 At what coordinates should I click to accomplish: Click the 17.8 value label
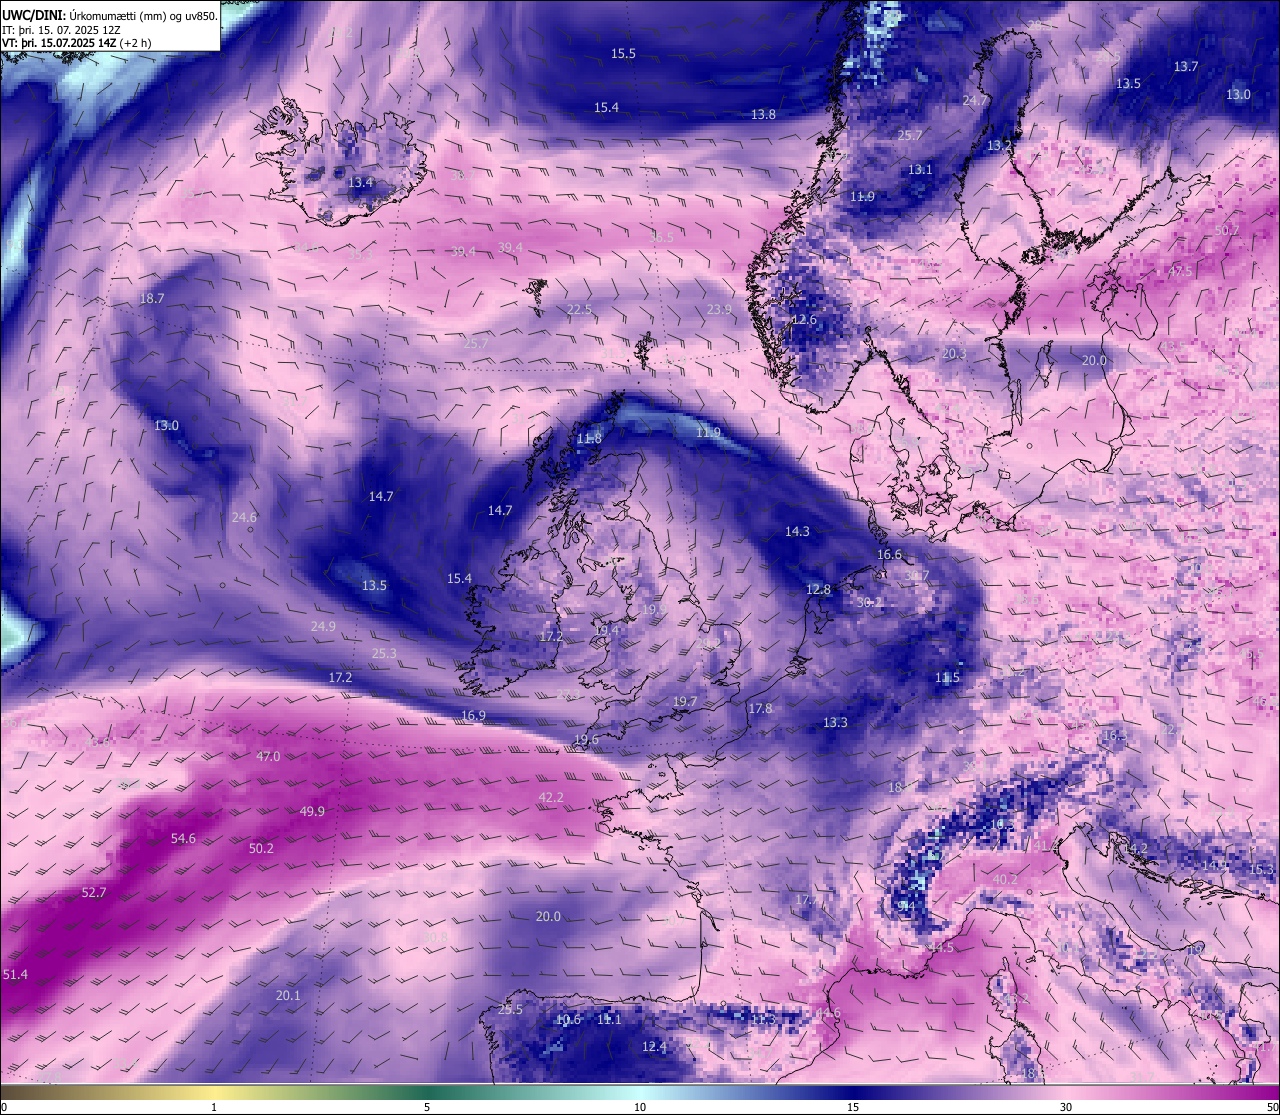[760, 709]
